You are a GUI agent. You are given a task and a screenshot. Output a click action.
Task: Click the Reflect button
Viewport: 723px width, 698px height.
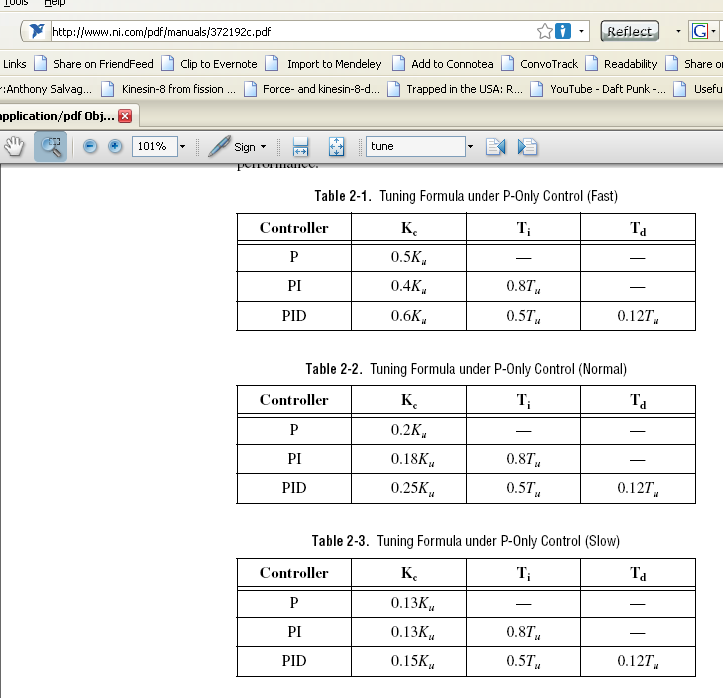pos(630,32)
